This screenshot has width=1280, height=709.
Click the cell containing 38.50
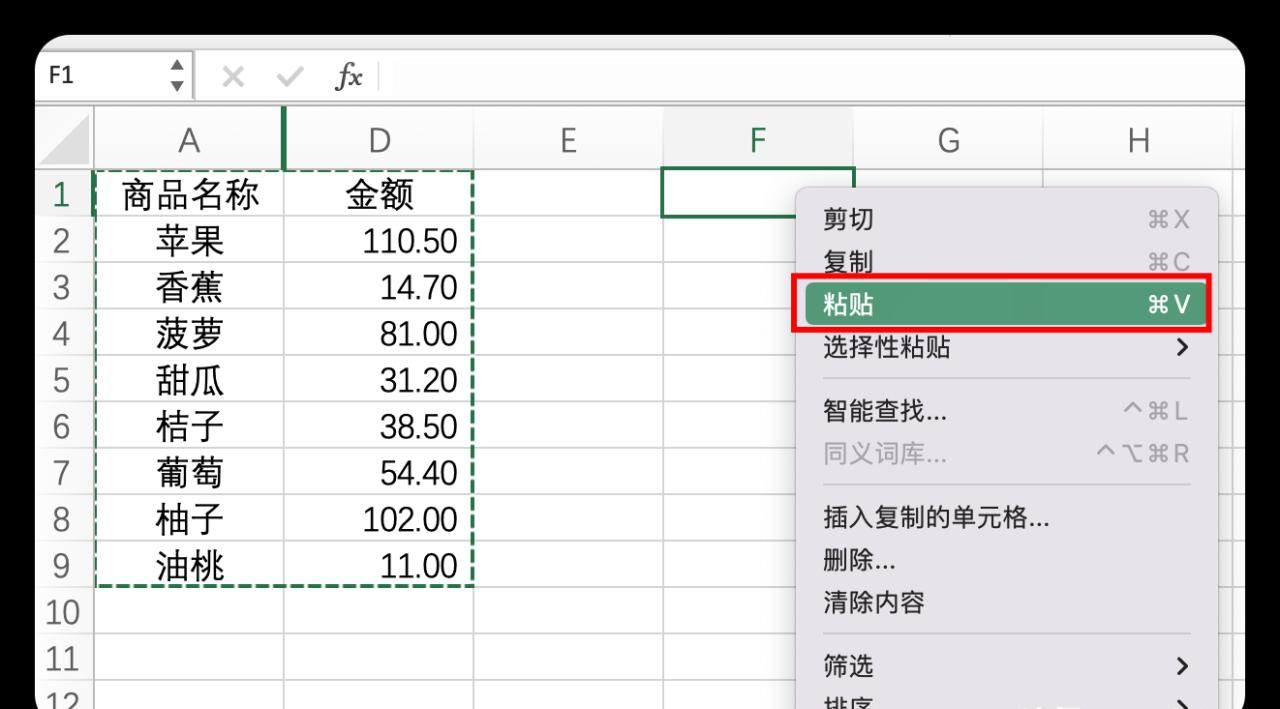[379, 427]
